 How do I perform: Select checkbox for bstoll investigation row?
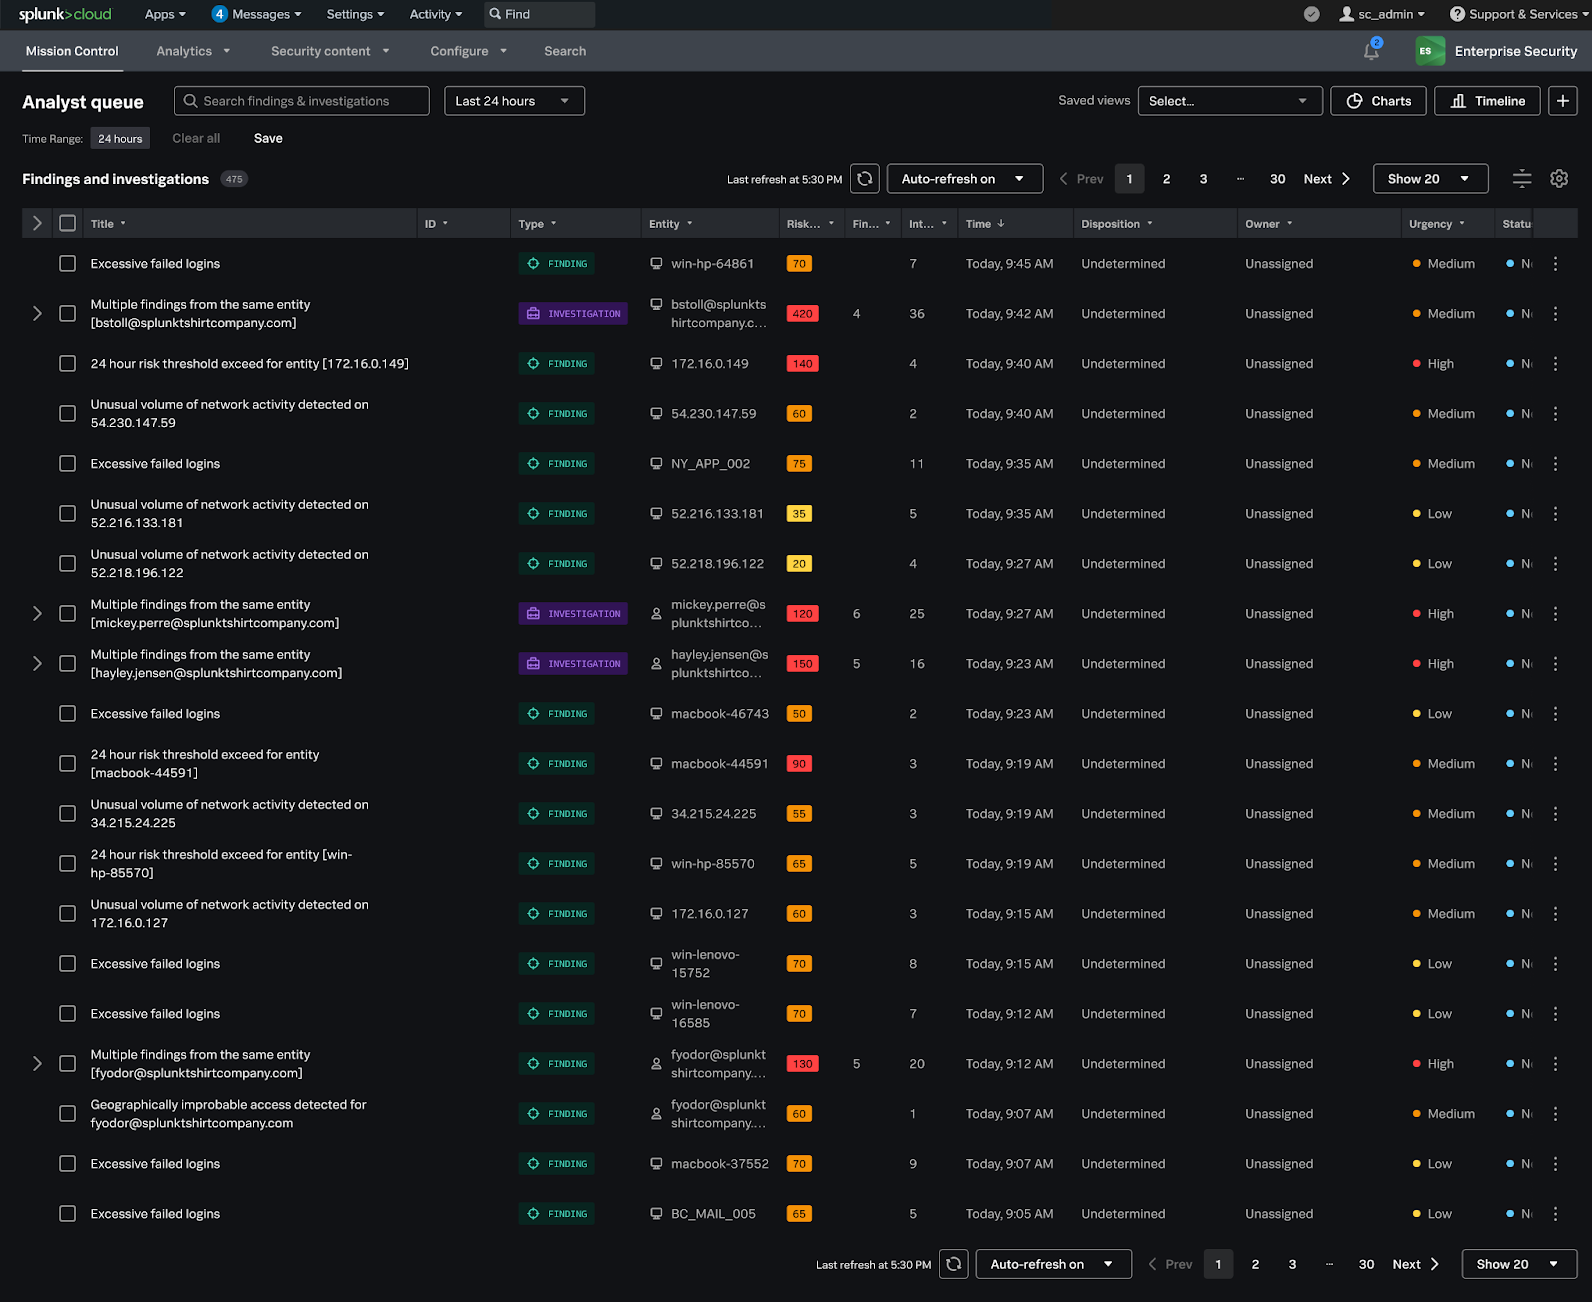point(67,314)
